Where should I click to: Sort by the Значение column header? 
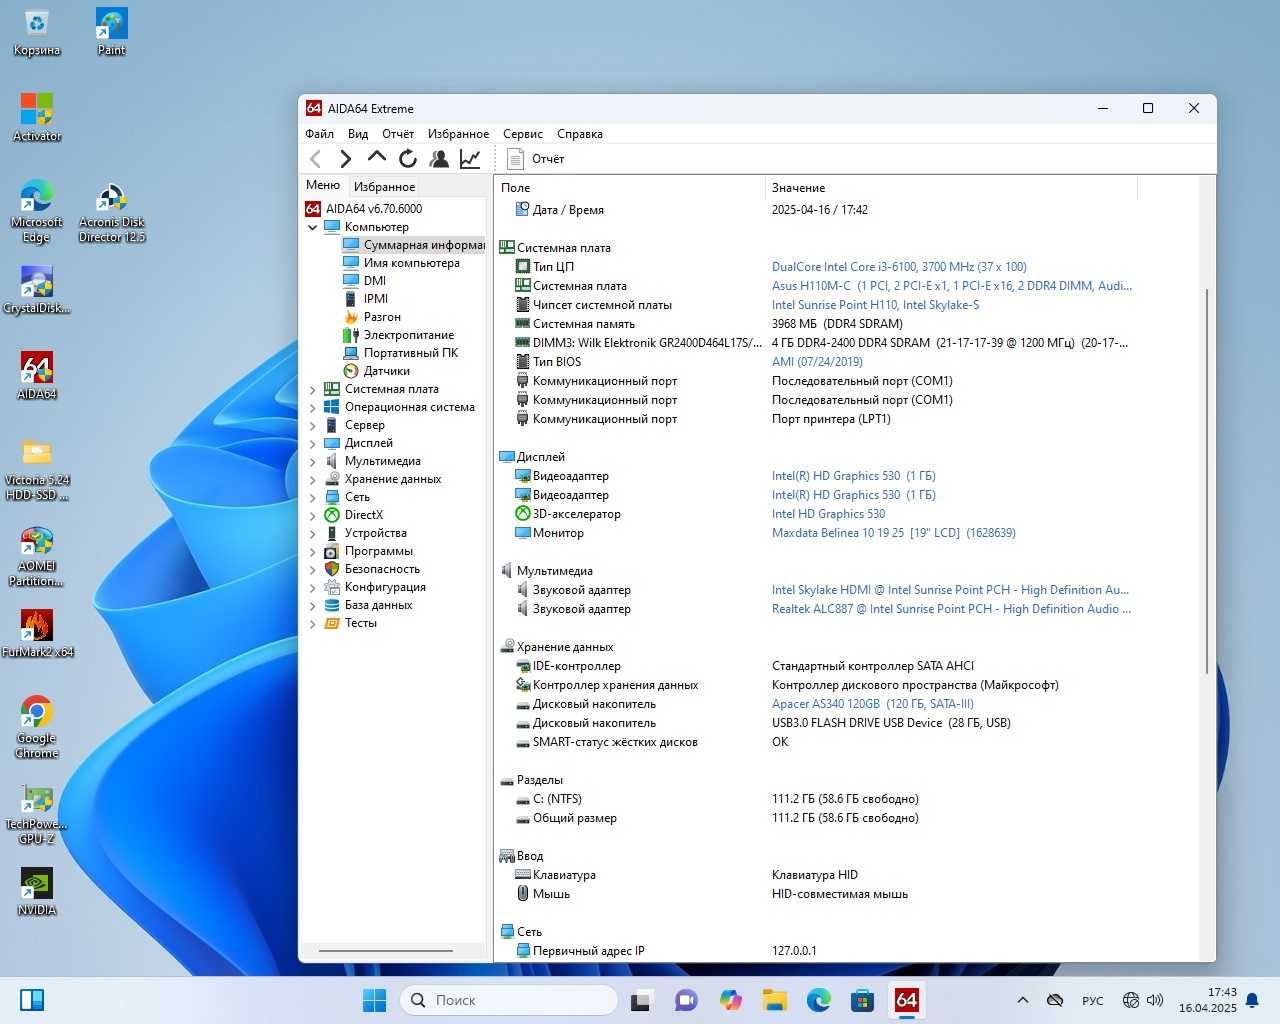tap(951, 188)
